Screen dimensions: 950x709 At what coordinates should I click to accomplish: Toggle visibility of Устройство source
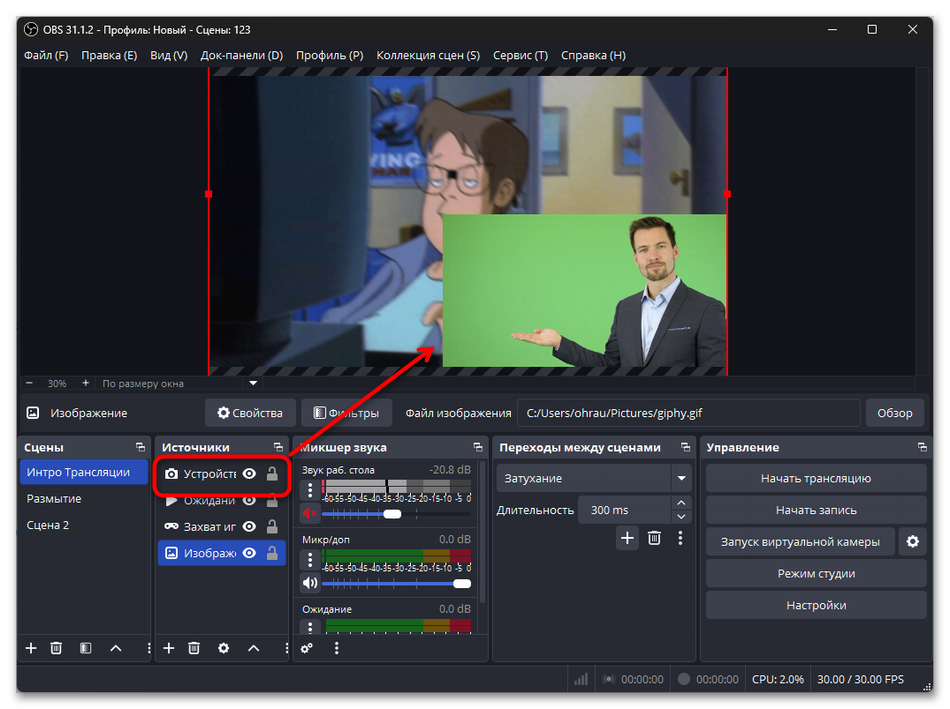(x=249, y=474)
